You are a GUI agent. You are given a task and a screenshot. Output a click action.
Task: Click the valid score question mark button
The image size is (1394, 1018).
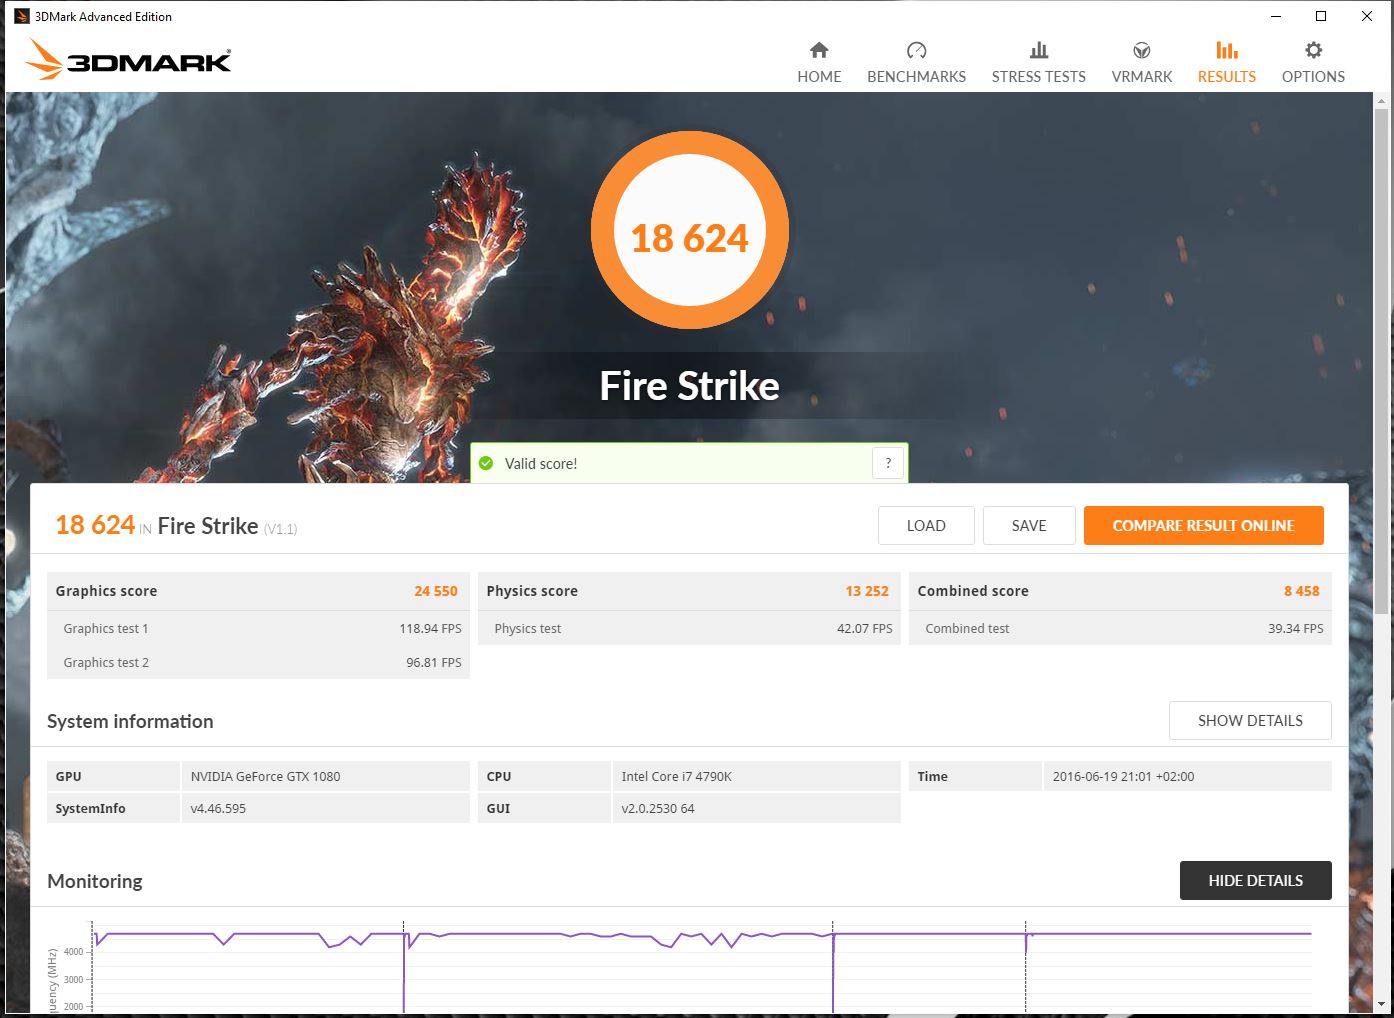tap(888, 463)
